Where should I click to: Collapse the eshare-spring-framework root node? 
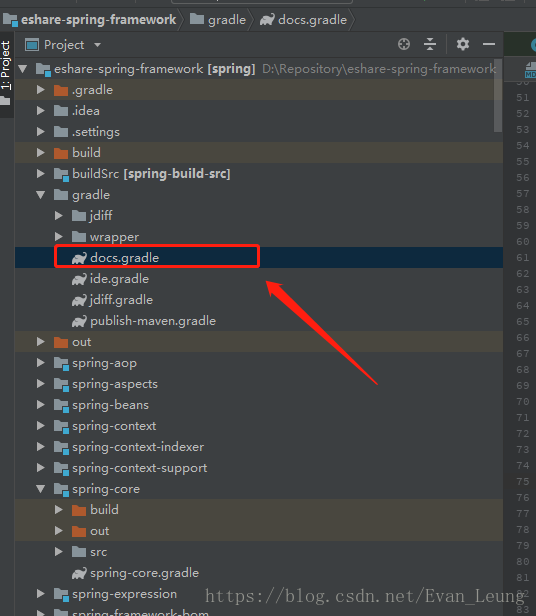[x=23, y=69]
